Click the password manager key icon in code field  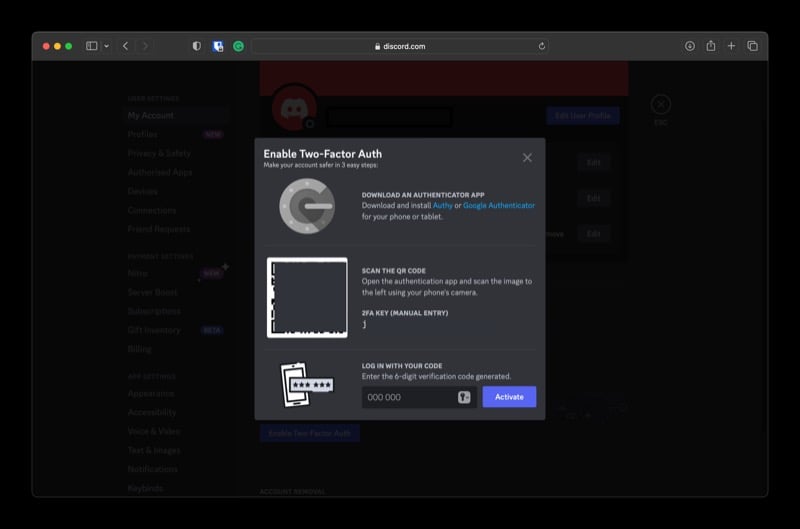[x=464, y=397]
